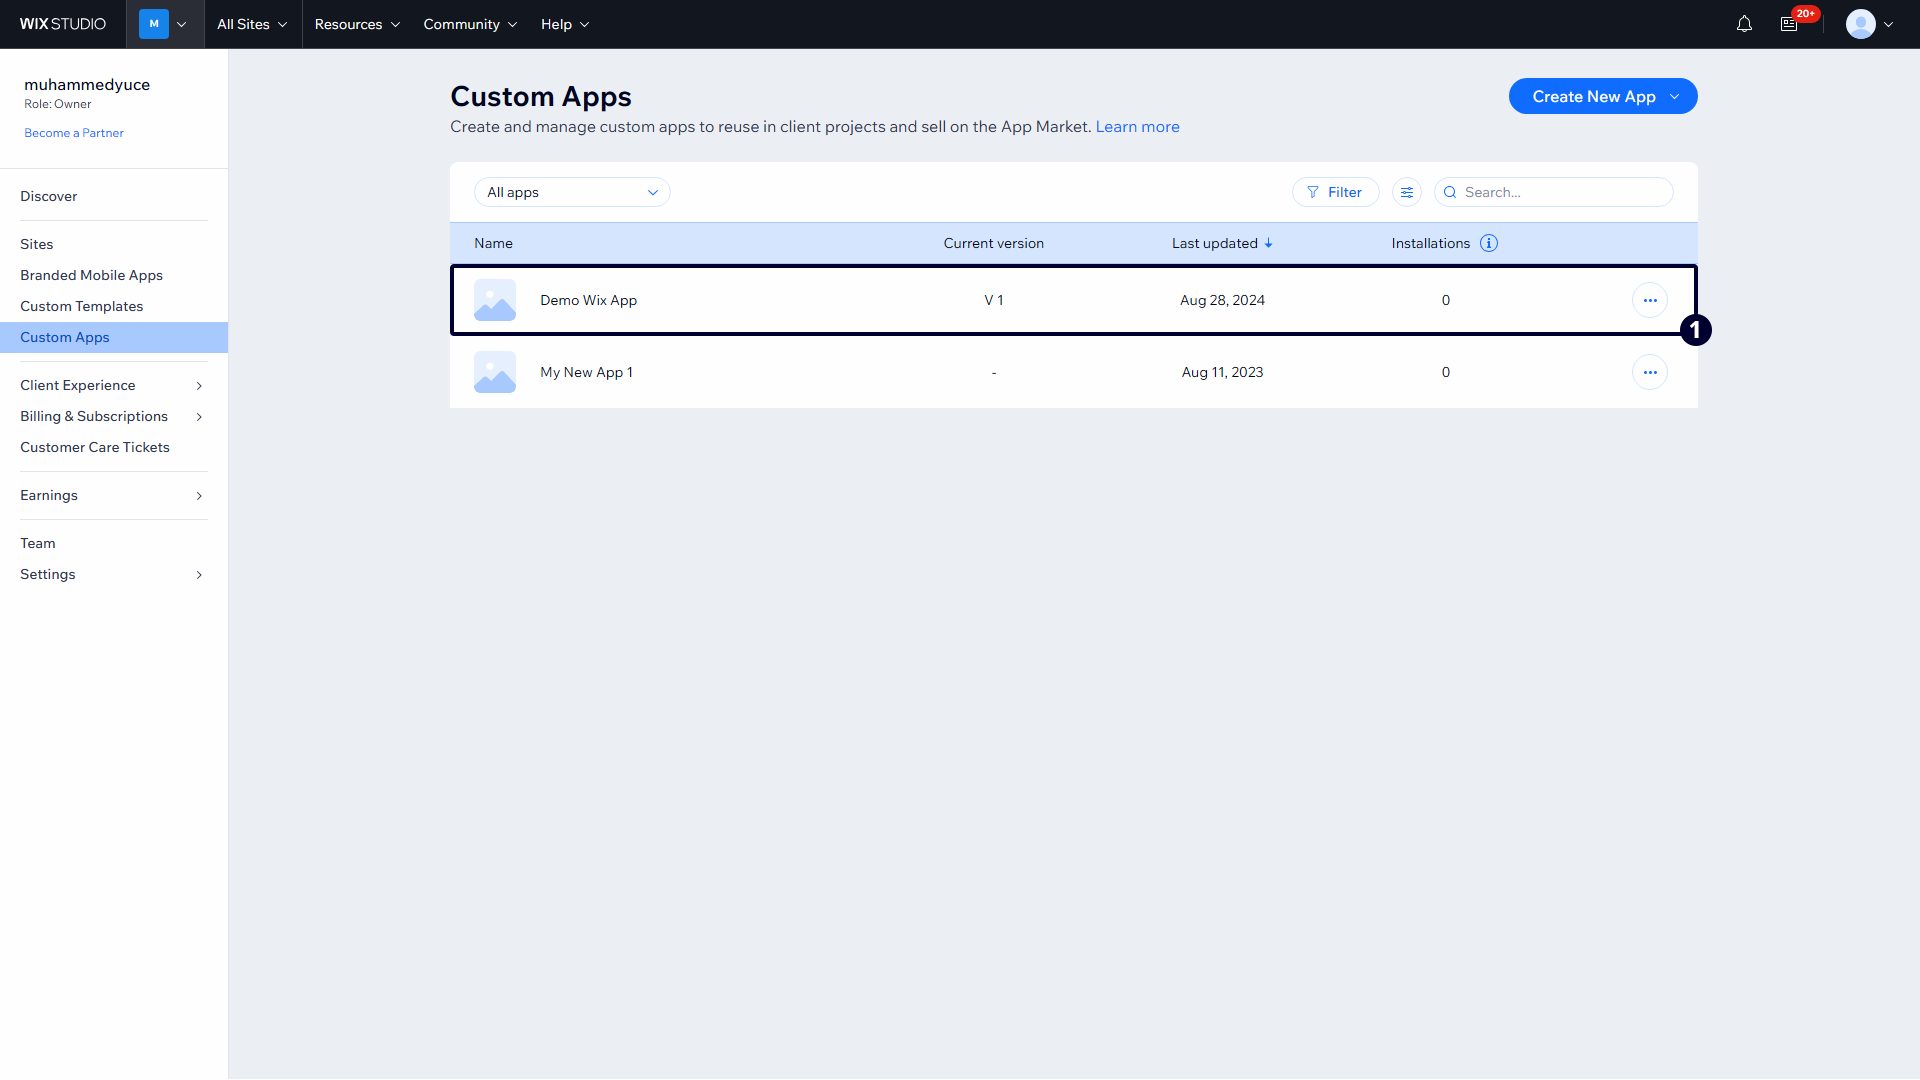This screenshot has height=1080, width=1920.
Task: Expand Billing & Subscriptions section
Action: pyautogui.click(x=110, y=416)
